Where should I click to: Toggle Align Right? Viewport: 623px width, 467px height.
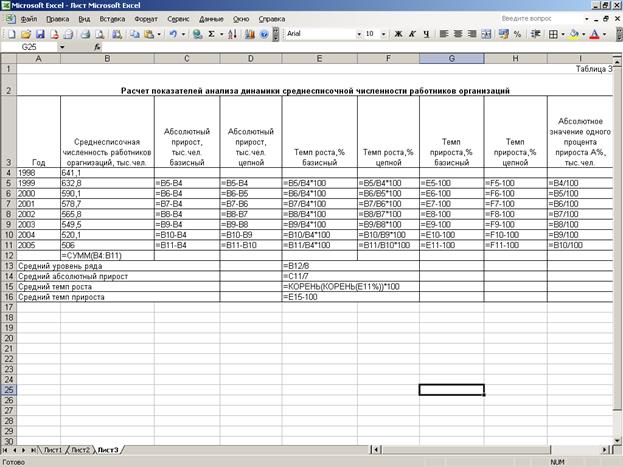pyautogui.click(x=472, y=34)
